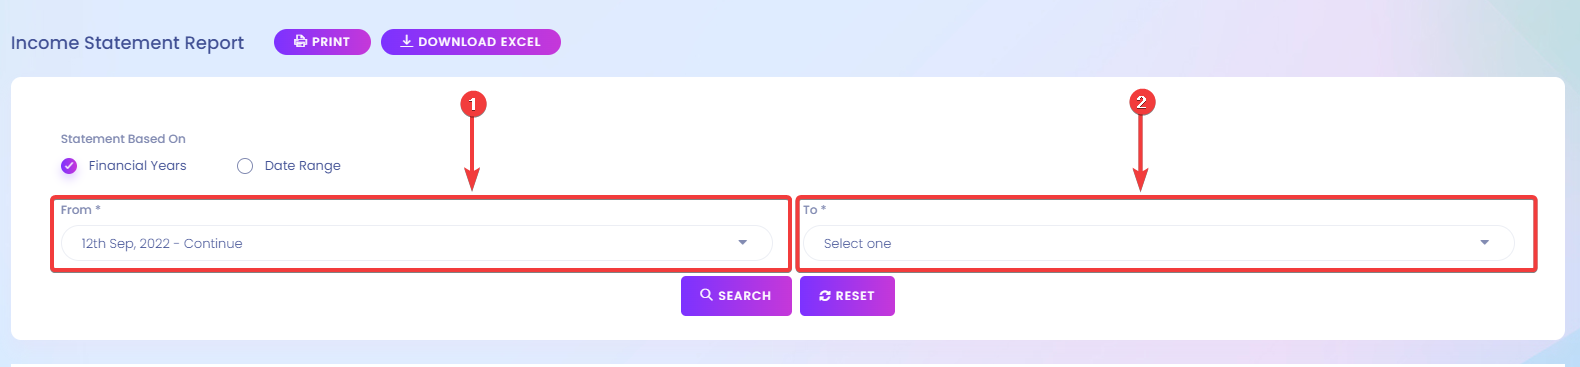Click the Income Statement Report heading
Image resolution: width=1580 pixels, height=367 pixels.
(127, 43)
